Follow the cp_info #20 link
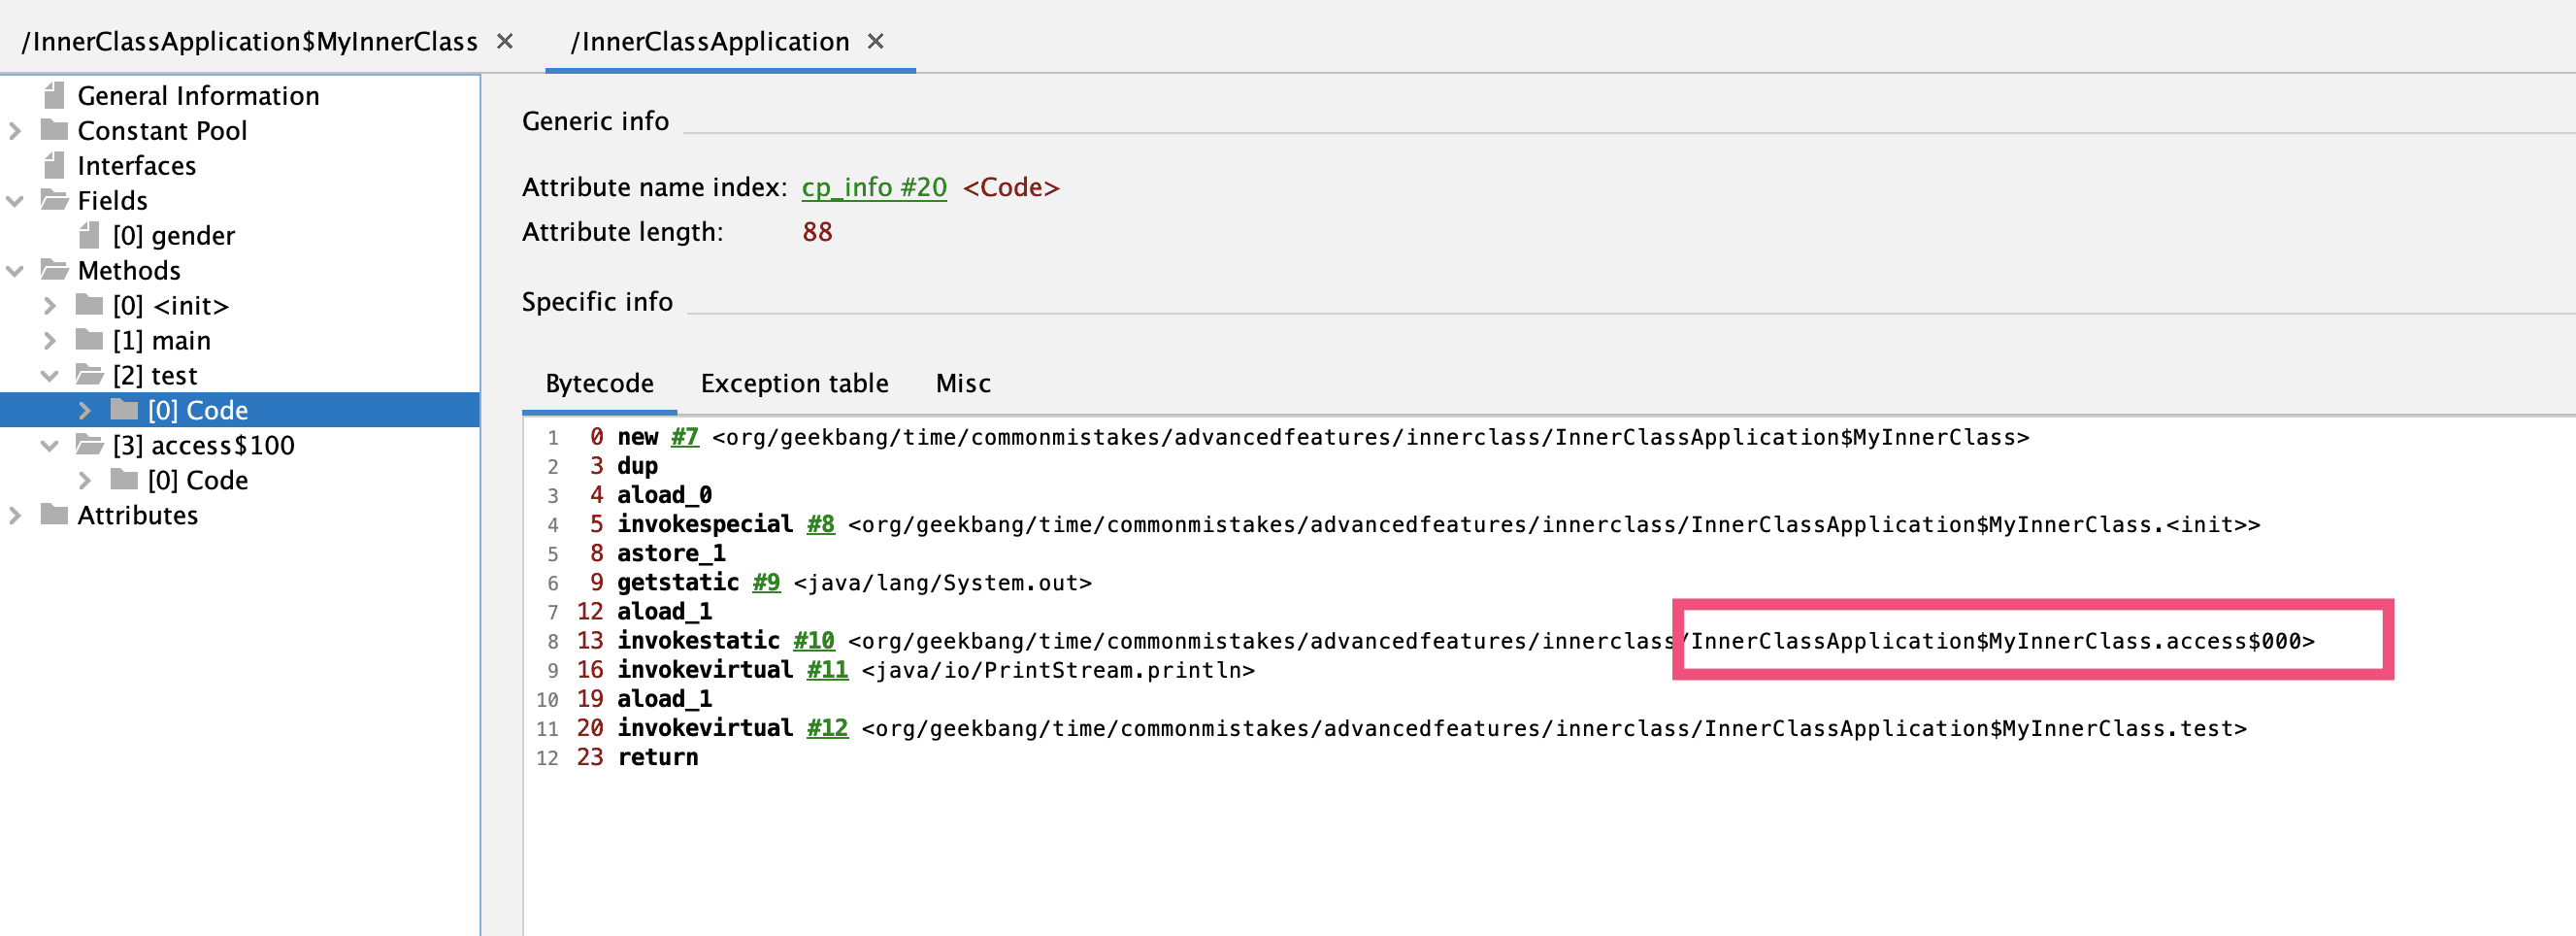2576x936 pixels. 873,187
